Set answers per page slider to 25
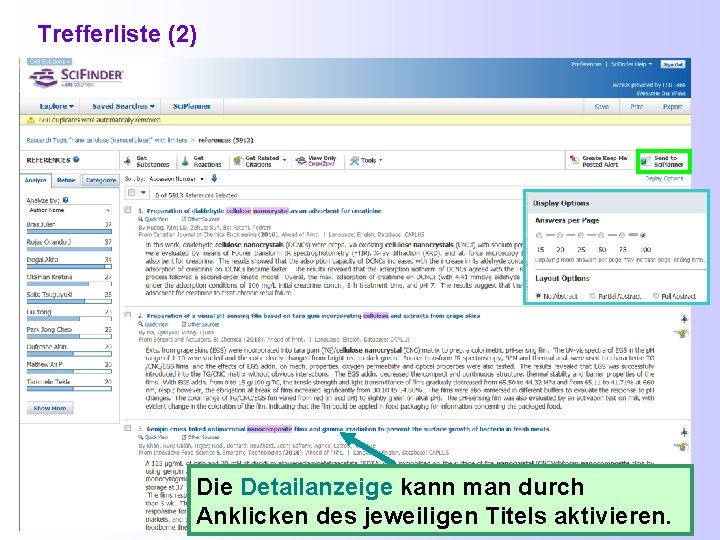 [x=580, y=235]
